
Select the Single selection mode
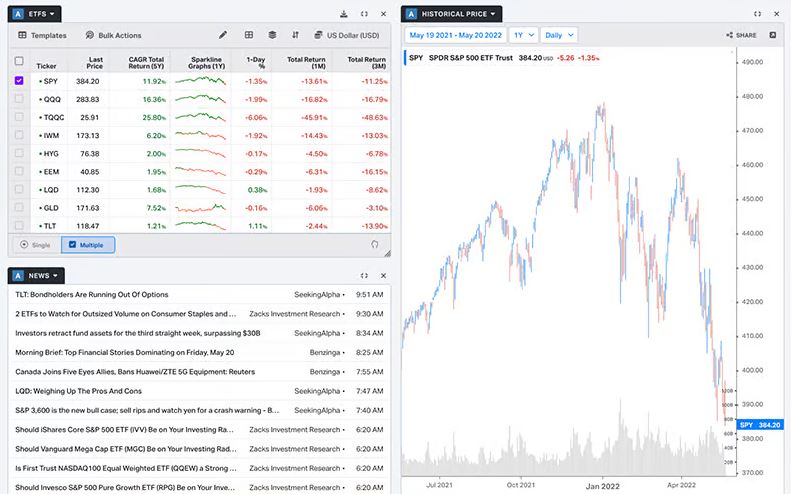pos(35,245)
